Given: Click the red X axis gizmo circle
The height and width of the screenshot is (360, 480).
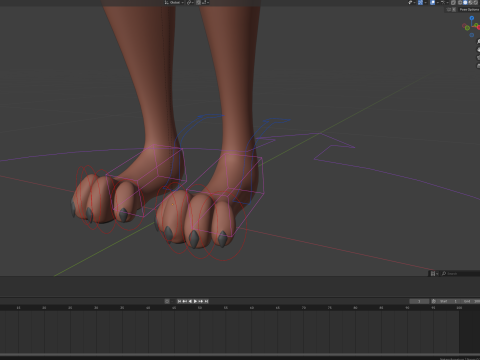Looking at the screenshot, I should [x=479, y=27].
